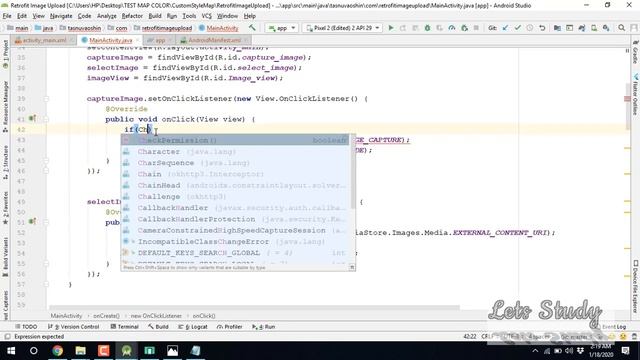Switch to Android Studio taskbar icon
The width and height of the screenshot is (640, 360).
pyautogui.click(x=127, y=351)
